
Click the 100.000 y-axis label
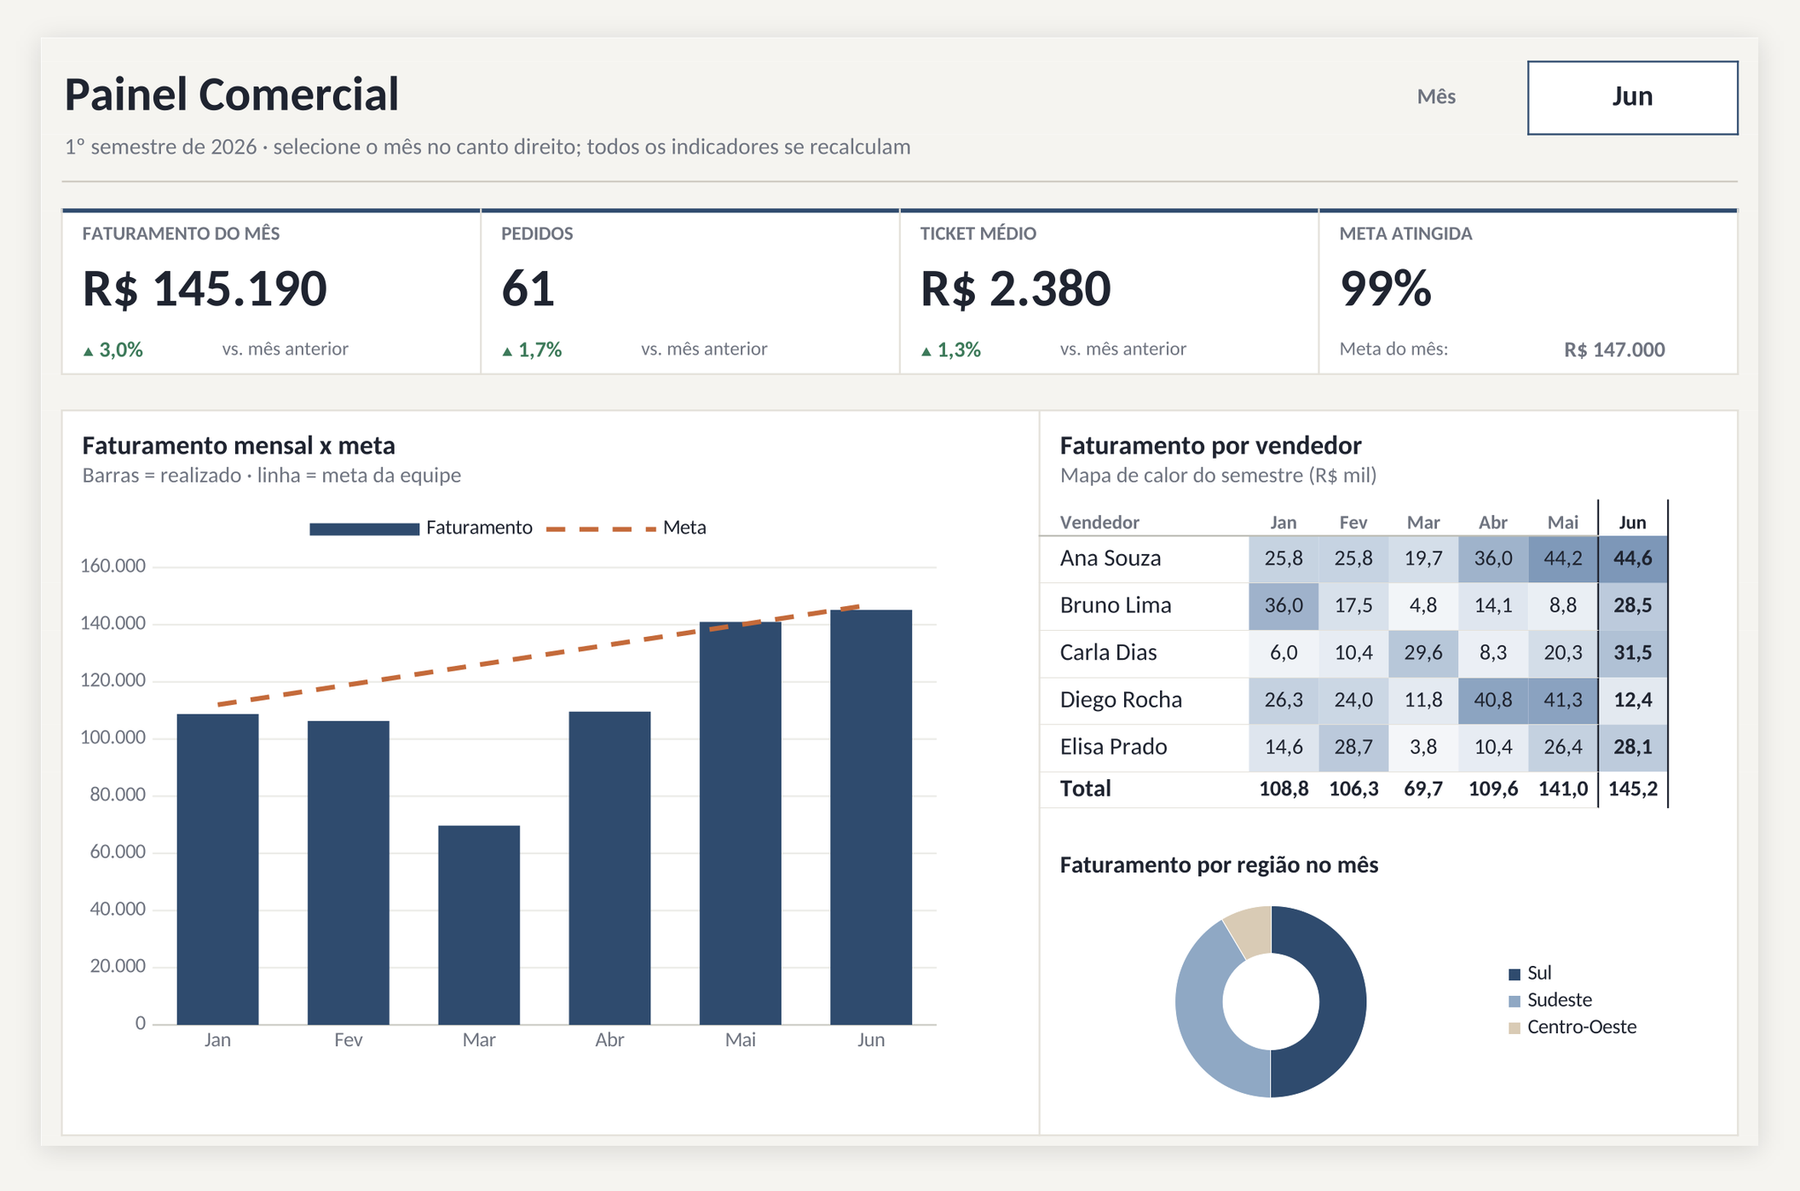(113, 737)
